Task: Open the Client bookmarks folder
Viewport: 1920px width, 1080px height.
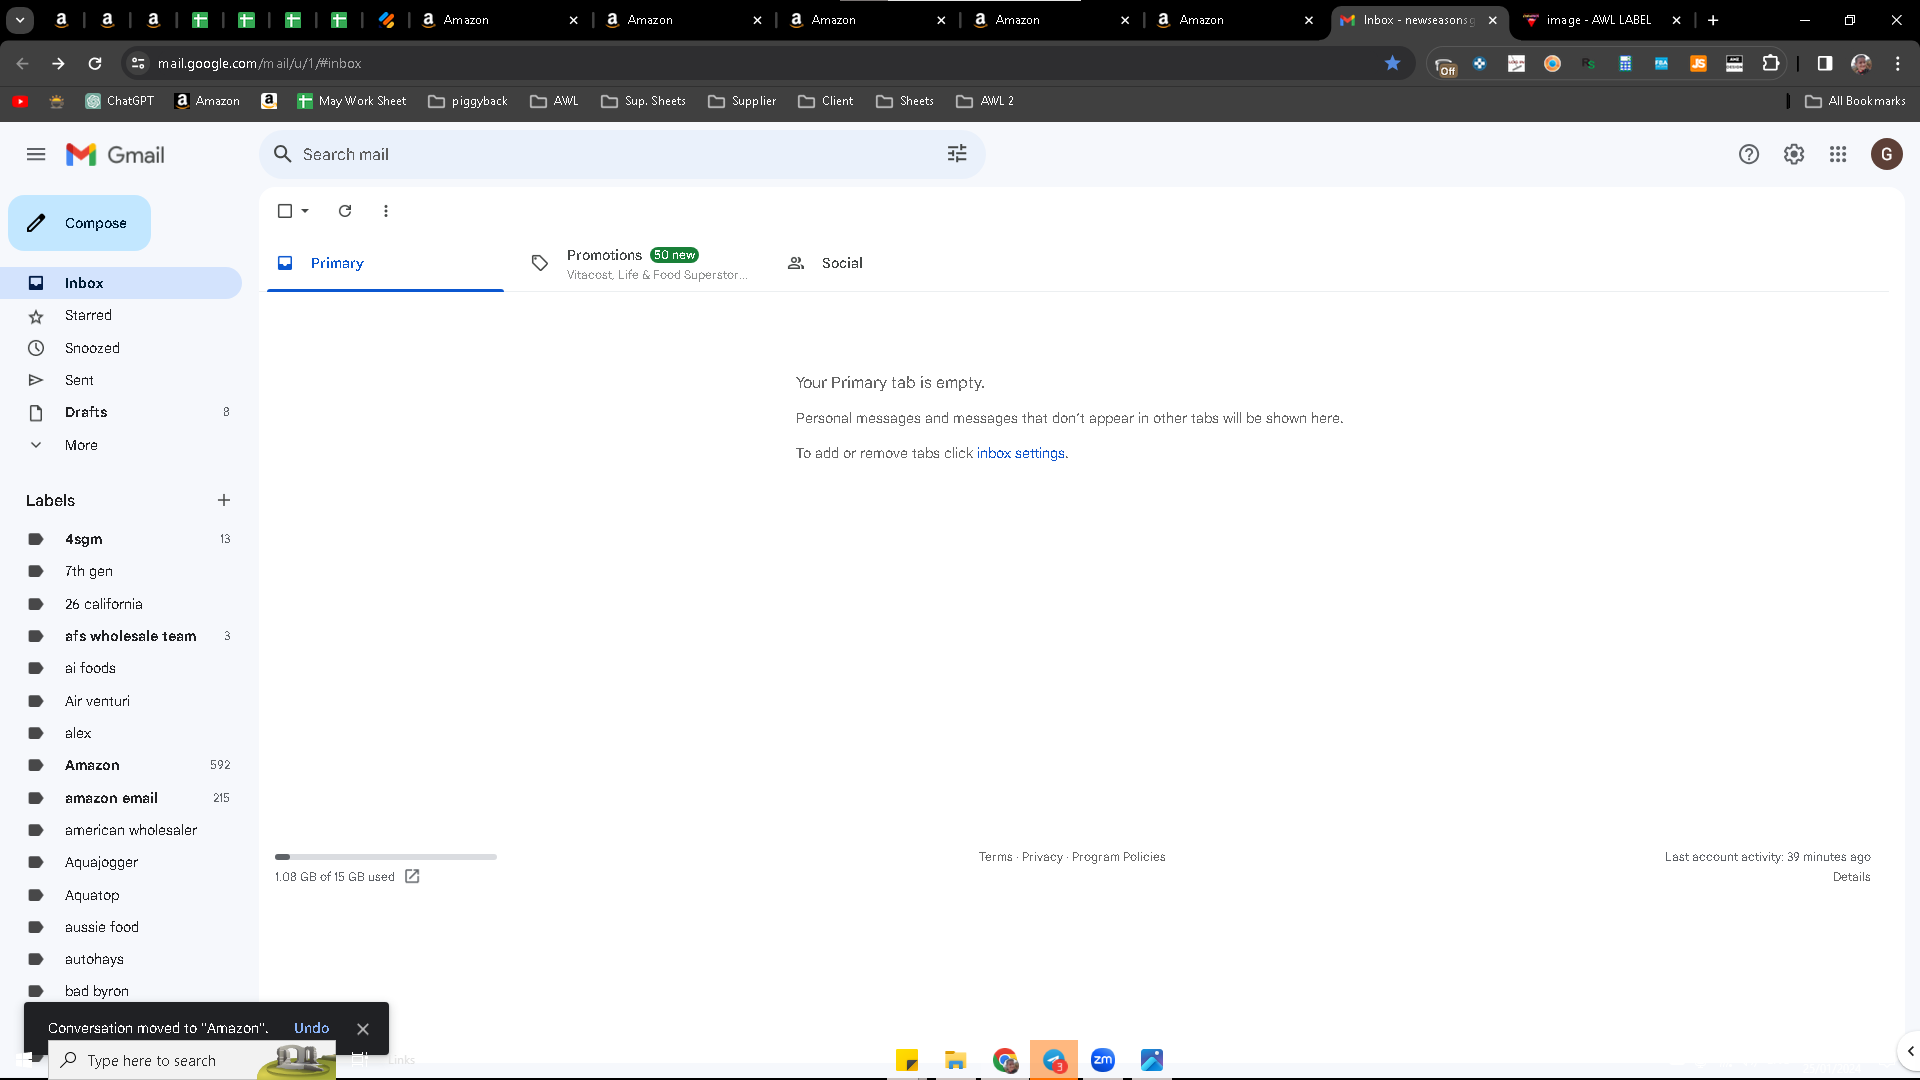Action: [x=825, y=101]
